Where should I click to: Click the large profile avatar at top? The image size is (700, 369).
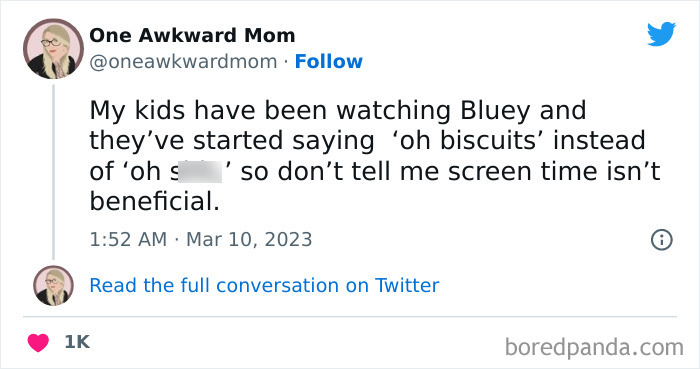click(53, 49)
